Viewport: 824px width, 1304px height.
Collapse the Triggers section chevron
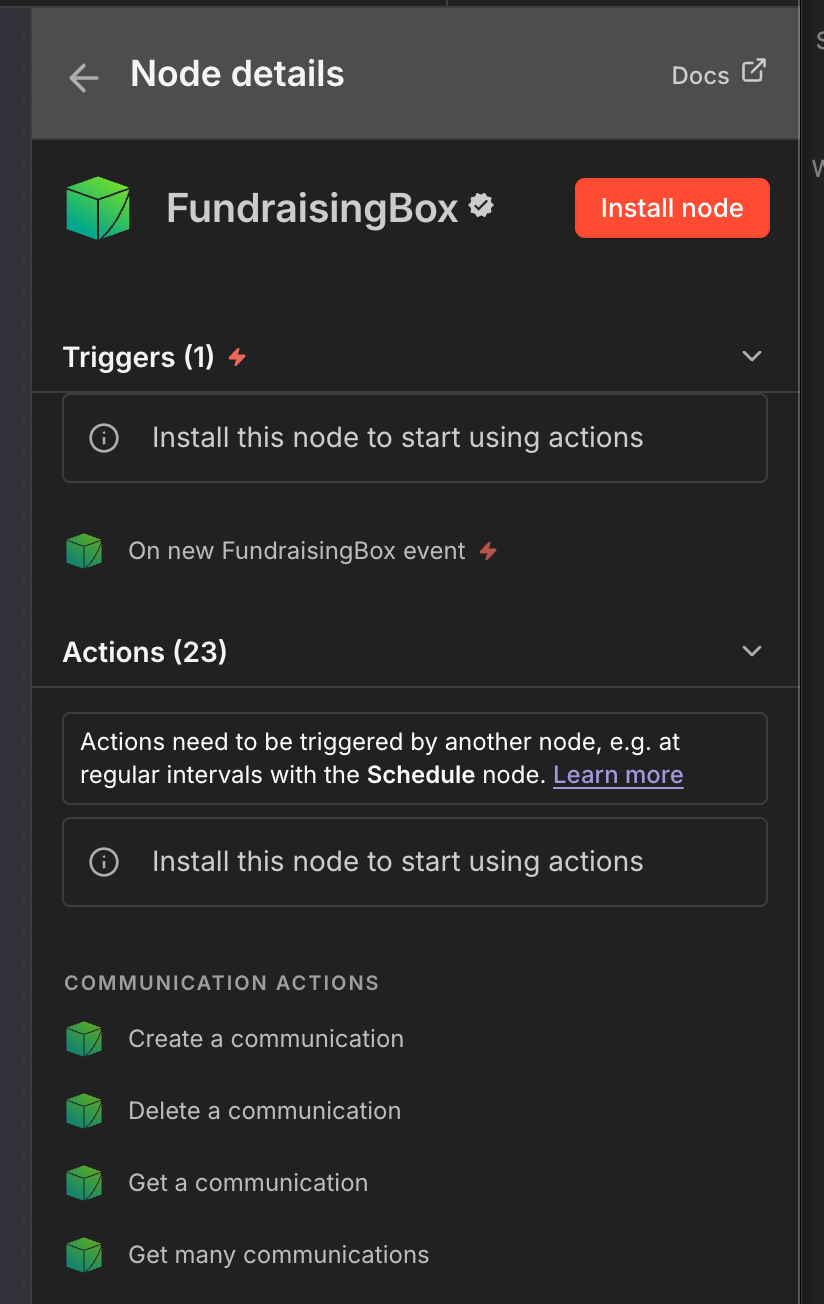point(752,356)
